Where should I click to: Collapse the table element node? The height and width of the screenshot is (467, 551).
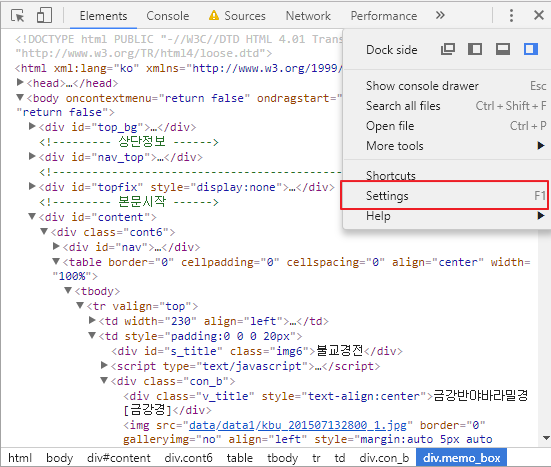coord(56,261)
